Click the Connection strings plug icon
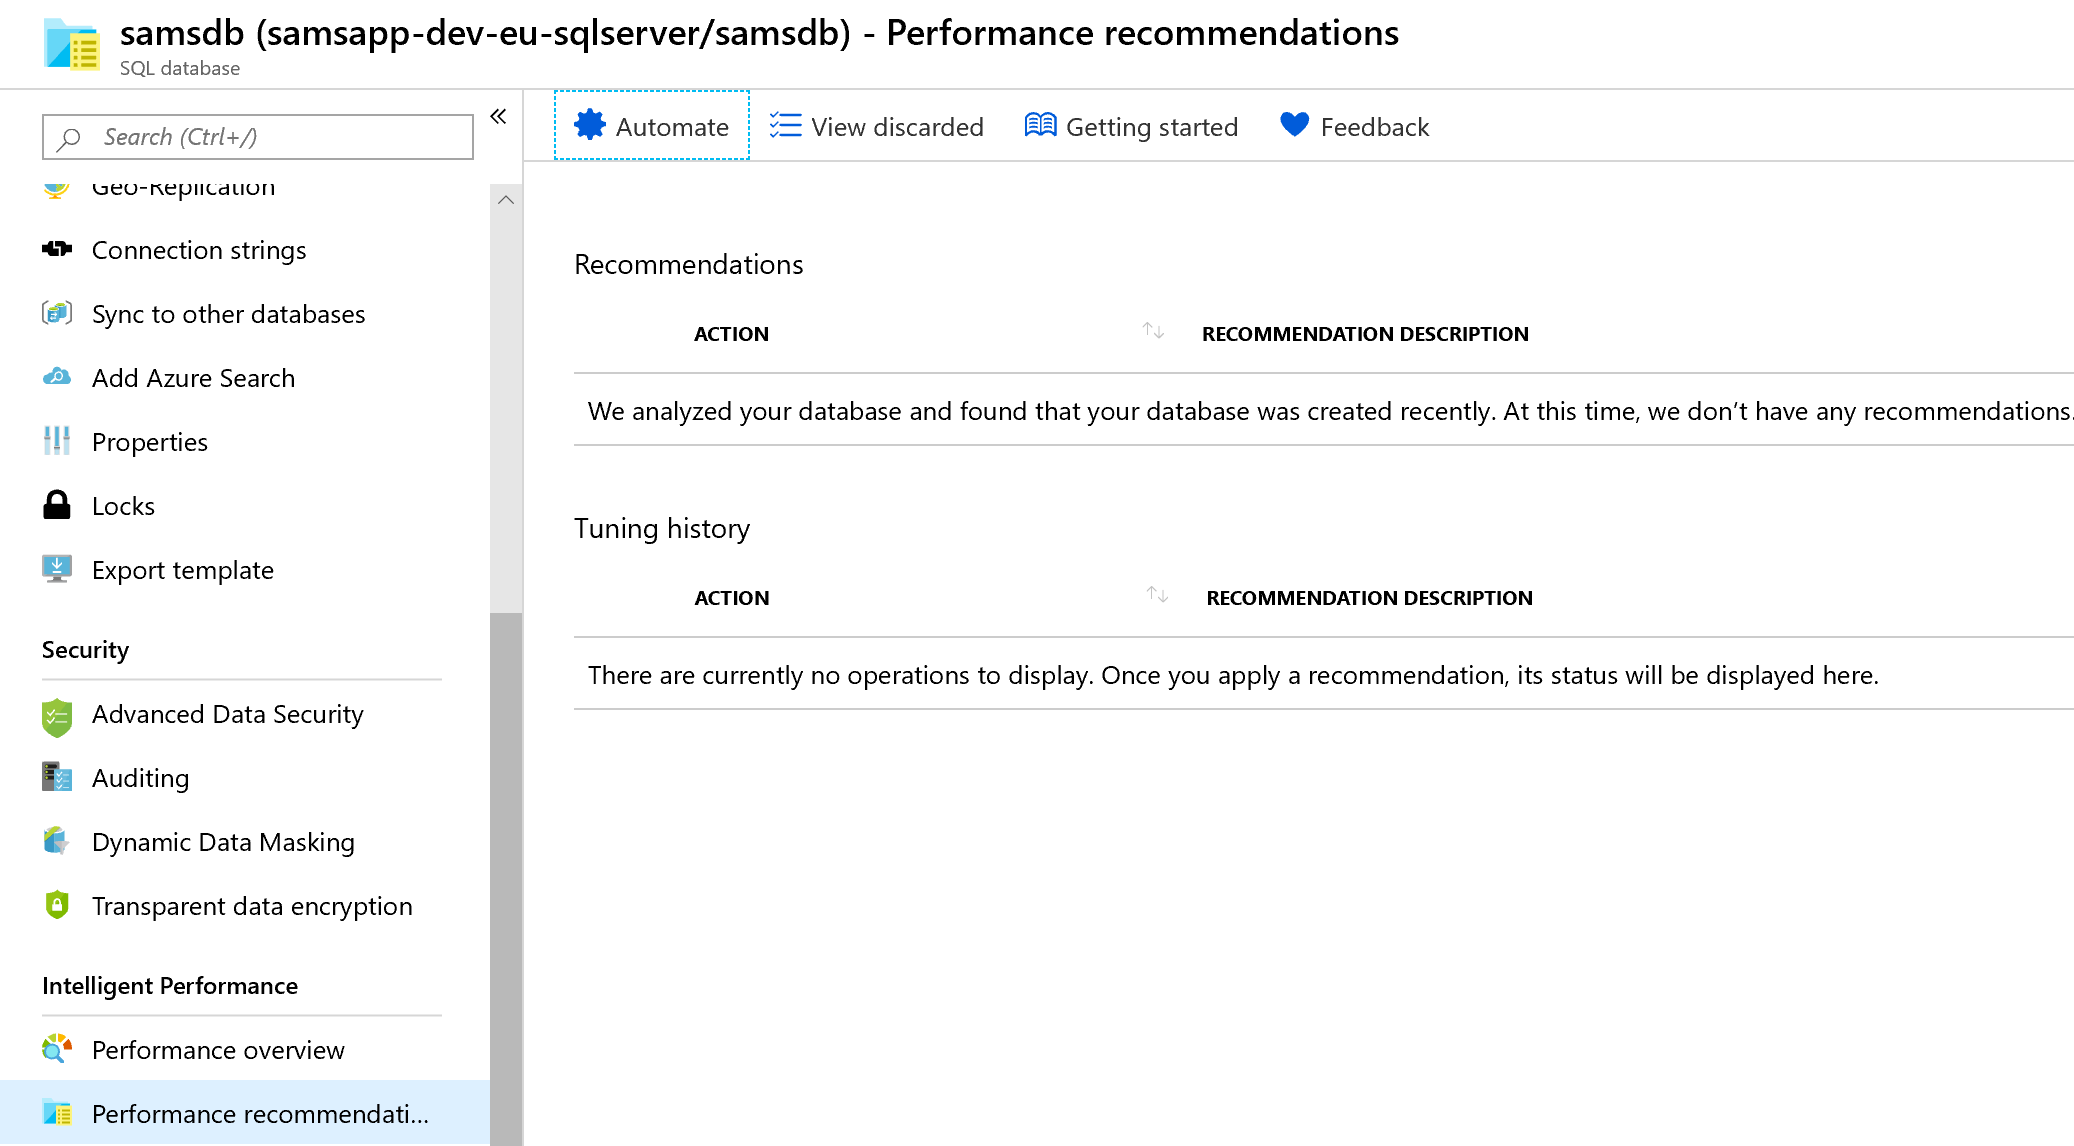The image size is (2074, 1146). pos(57,249)
